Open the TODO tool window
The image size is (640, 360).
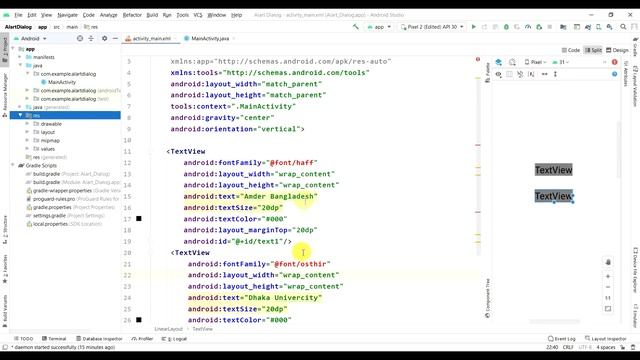(24, 339)
